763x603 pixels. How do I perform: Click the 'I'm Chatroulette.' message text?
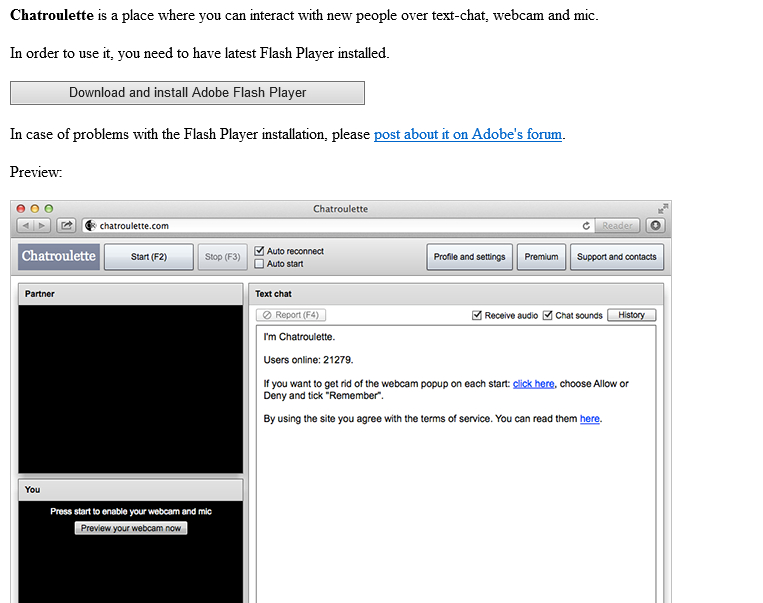click(x=299, y=337)
